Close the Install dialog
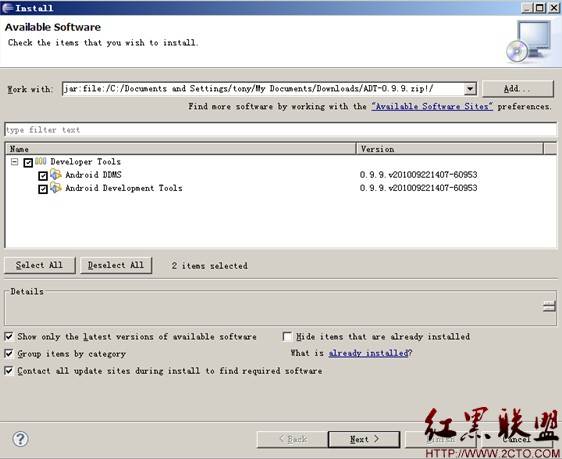This screenshot has width=562, height=459. click(553, 8)
